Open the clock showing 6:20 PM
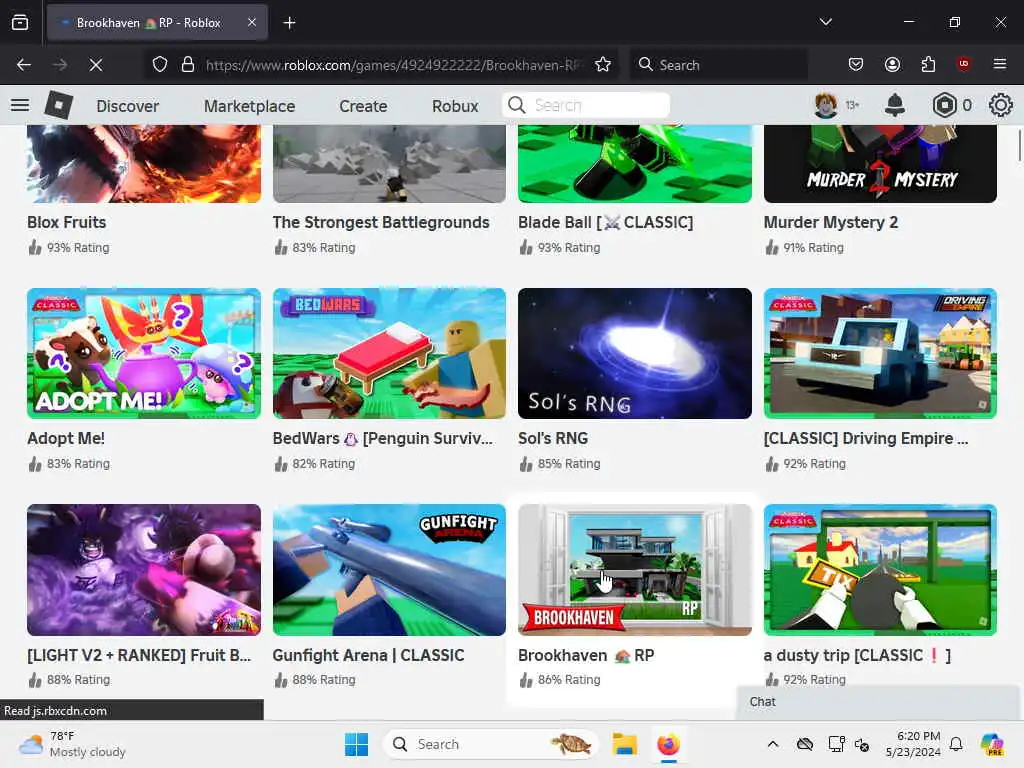The image size is (1024, 768). point(914,744)
